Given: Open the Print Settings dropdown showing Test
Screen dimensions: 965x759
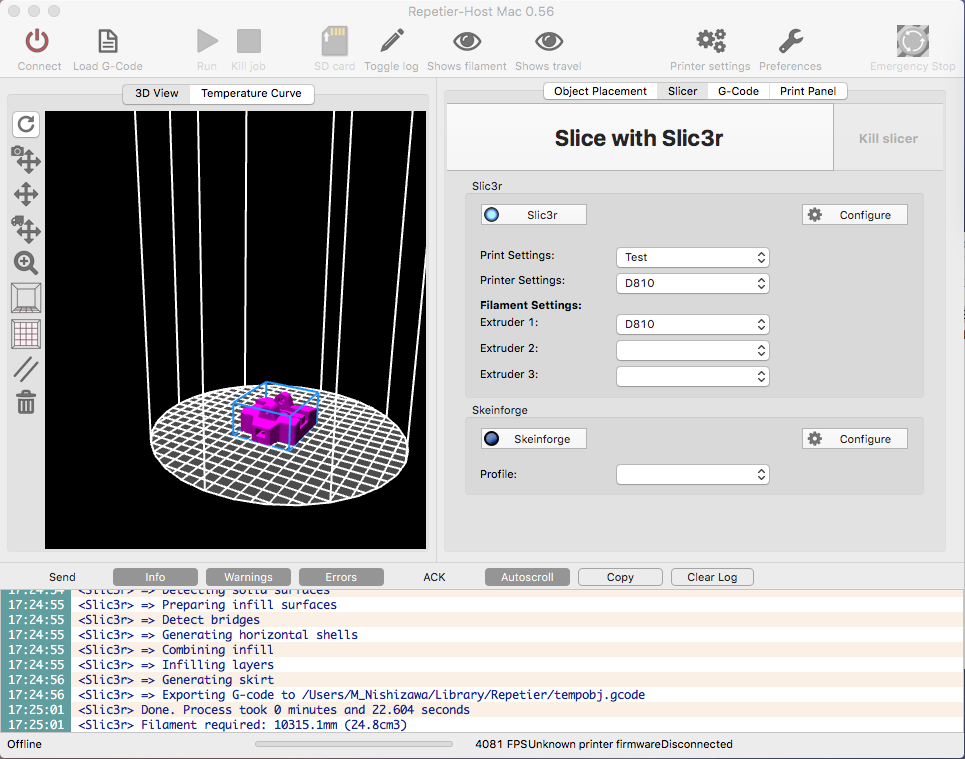Looking at the screenshot, I should click(692, 257).
